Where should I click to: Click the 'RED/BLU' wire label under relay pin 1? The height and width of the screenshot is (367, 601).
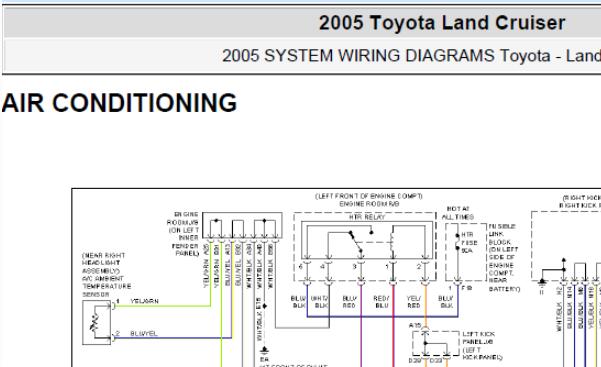pos(381,302)
